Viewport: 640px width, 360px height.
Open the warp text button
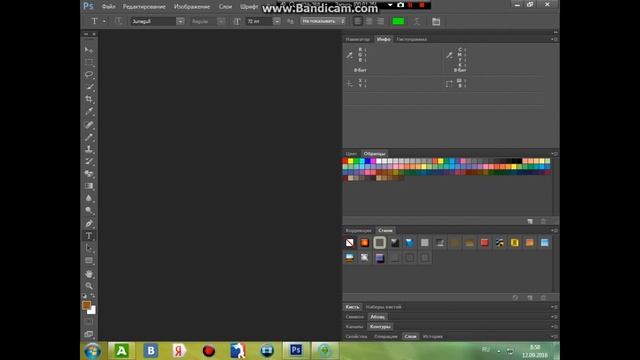click(416, 22)
